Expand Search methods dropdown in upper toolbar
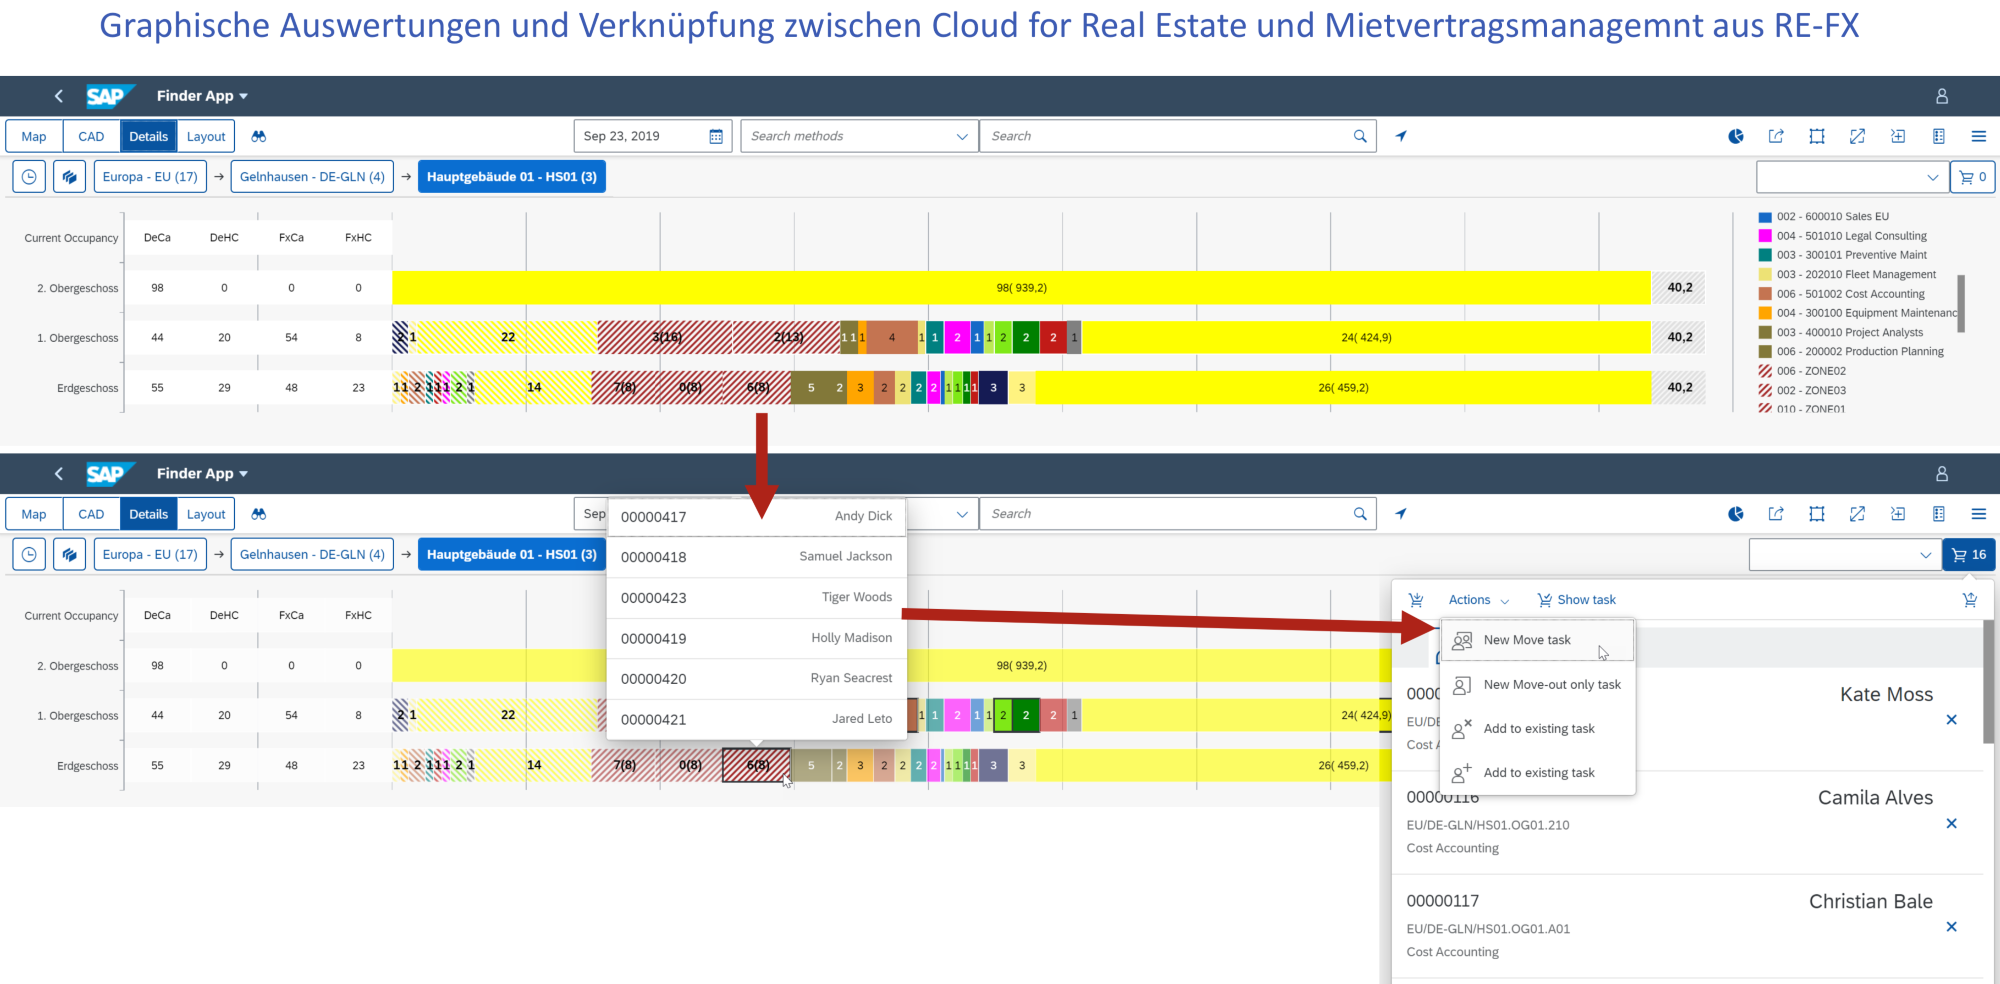 coord(962,136)
